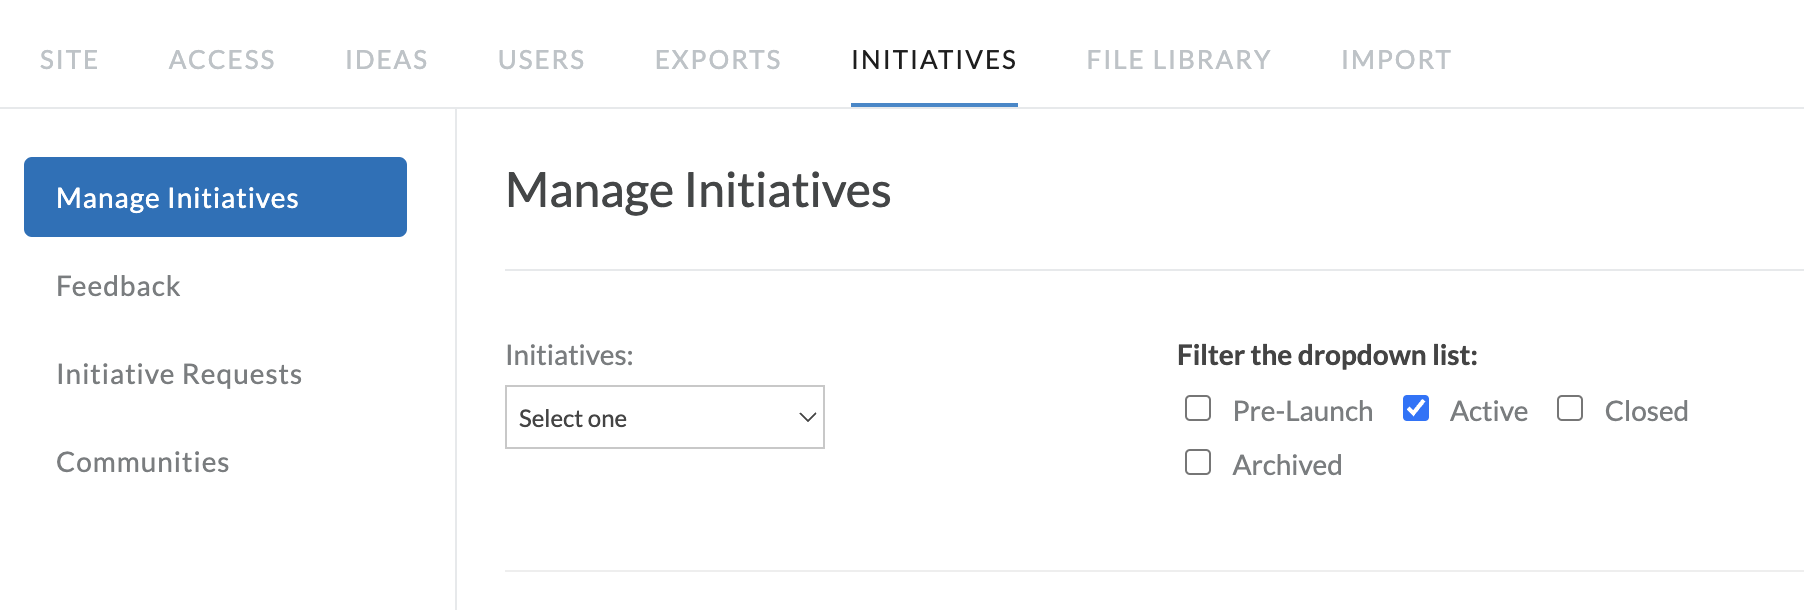Click the 'Manage Initiatives' page heading
This screenshot has width=1804, height=610.
pos(698,190)
